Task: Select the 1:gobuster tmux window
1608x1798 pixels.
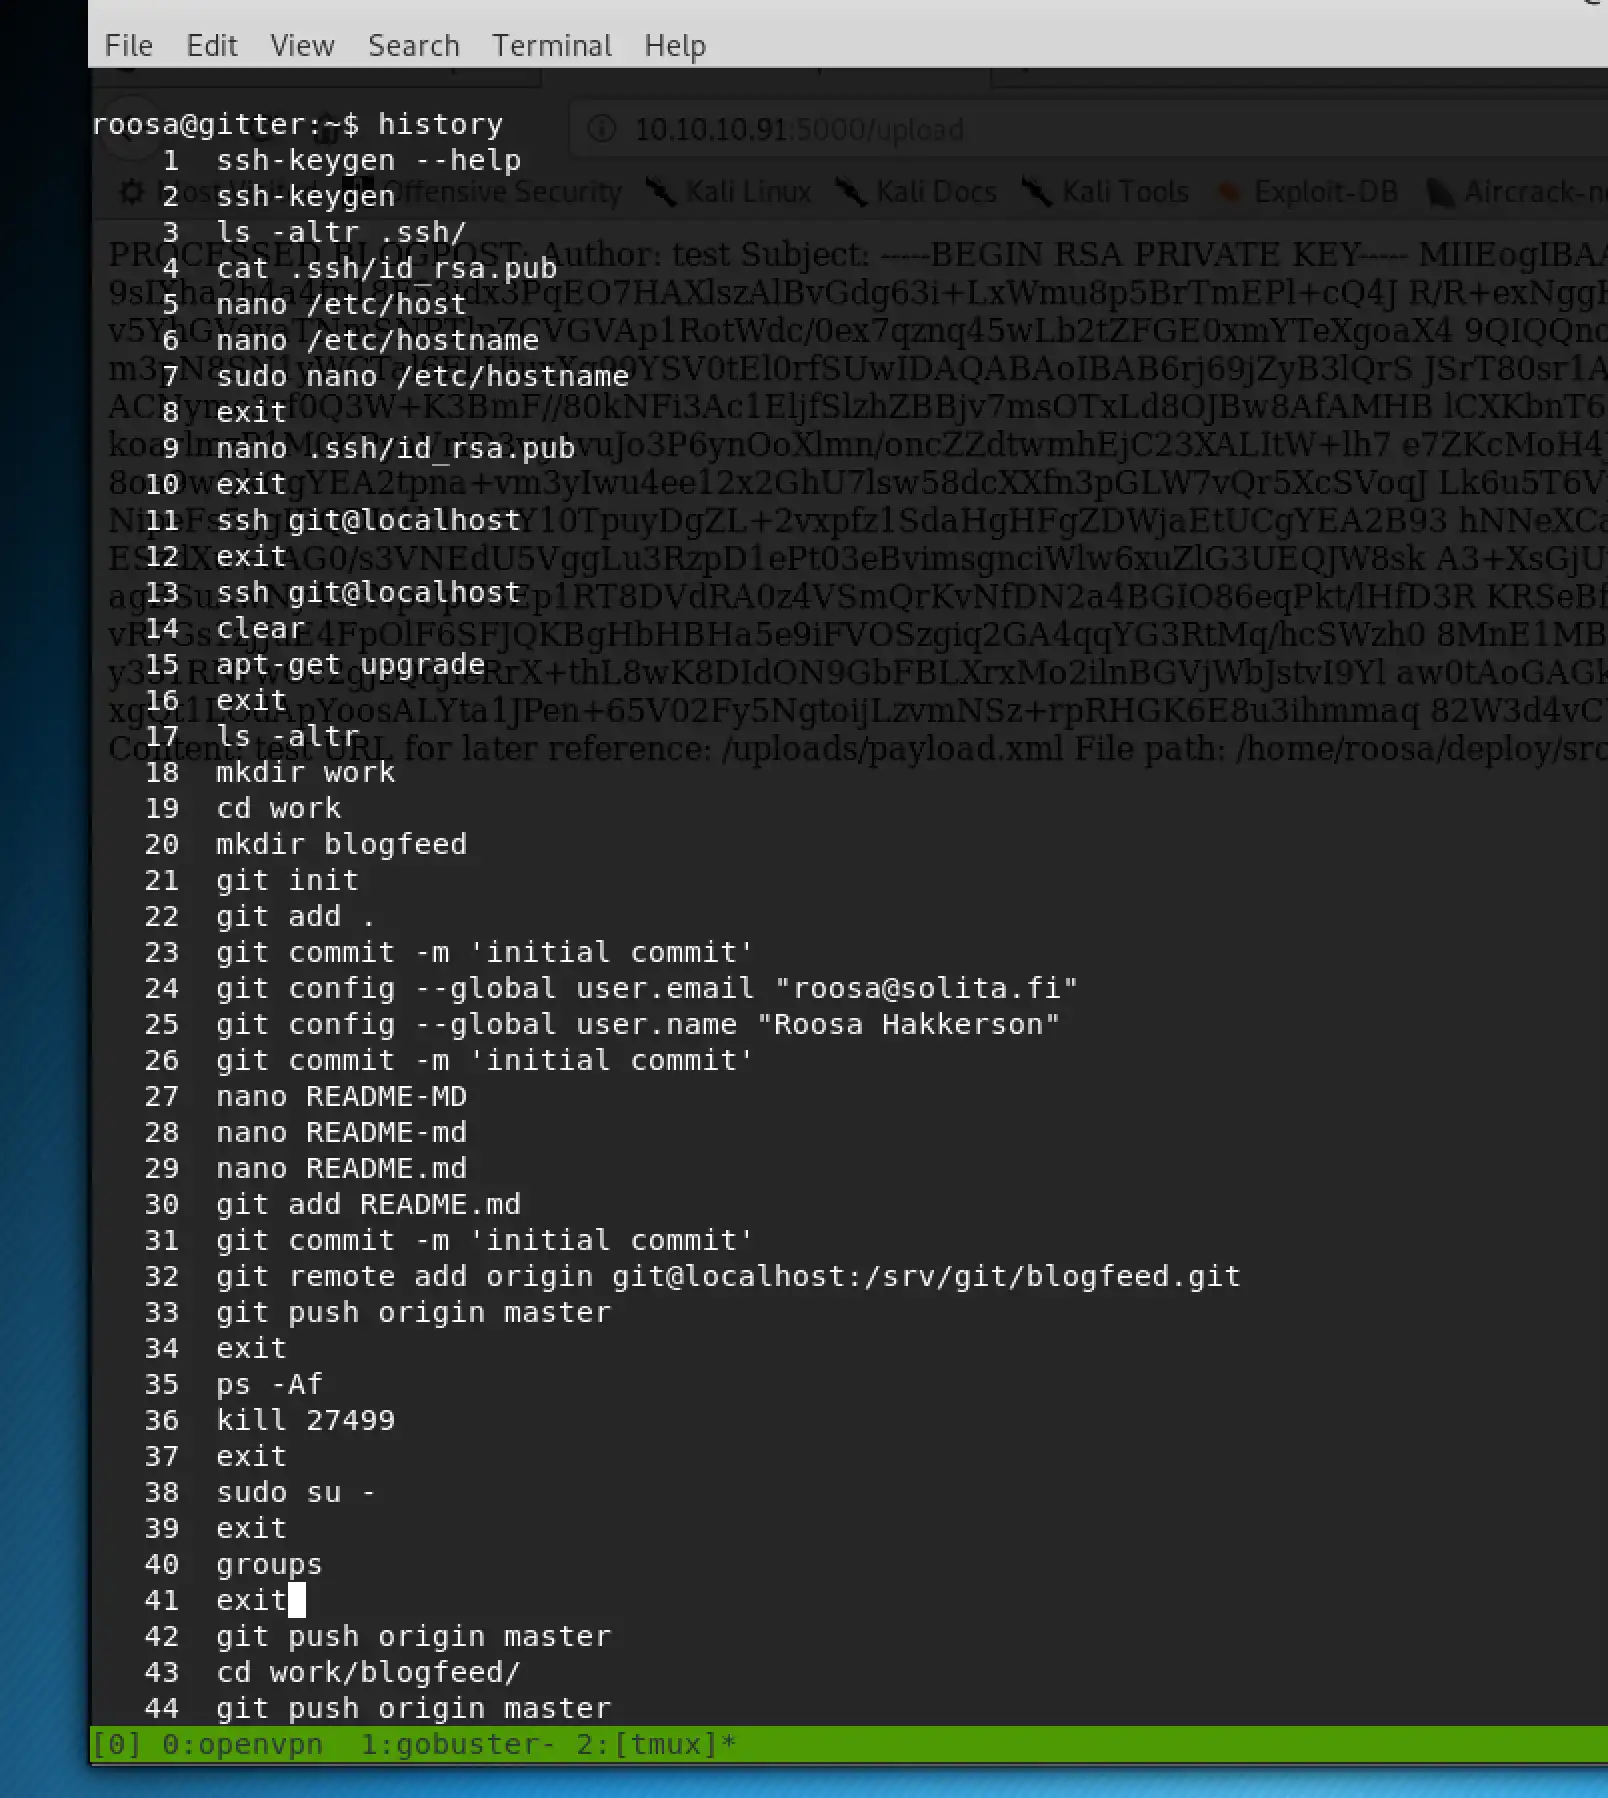Action: pyautogui.click(x=456, y=1744)
